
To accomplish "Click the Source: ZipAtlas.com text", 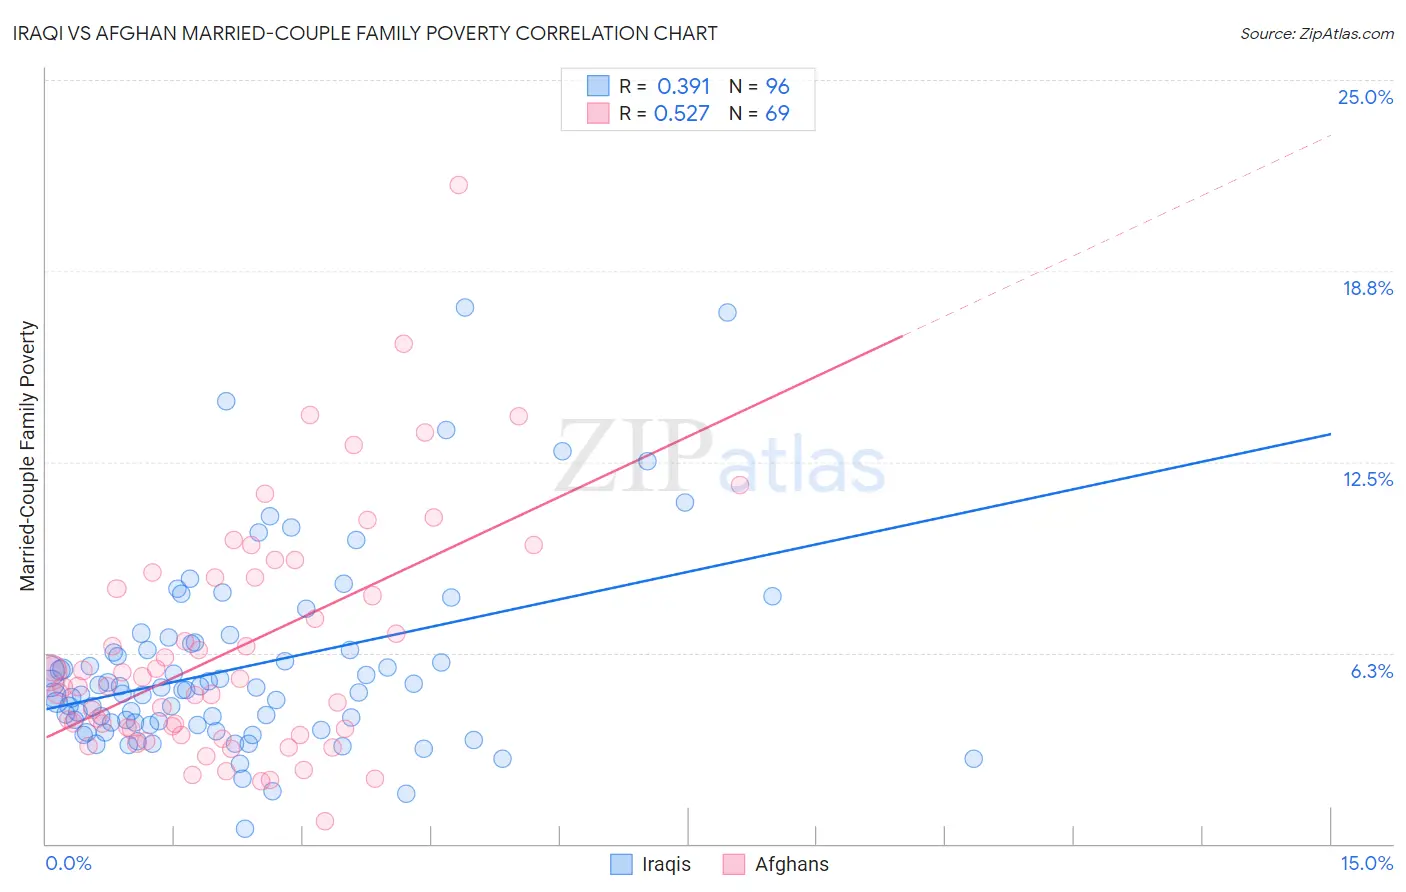I will pos(1317,33).
